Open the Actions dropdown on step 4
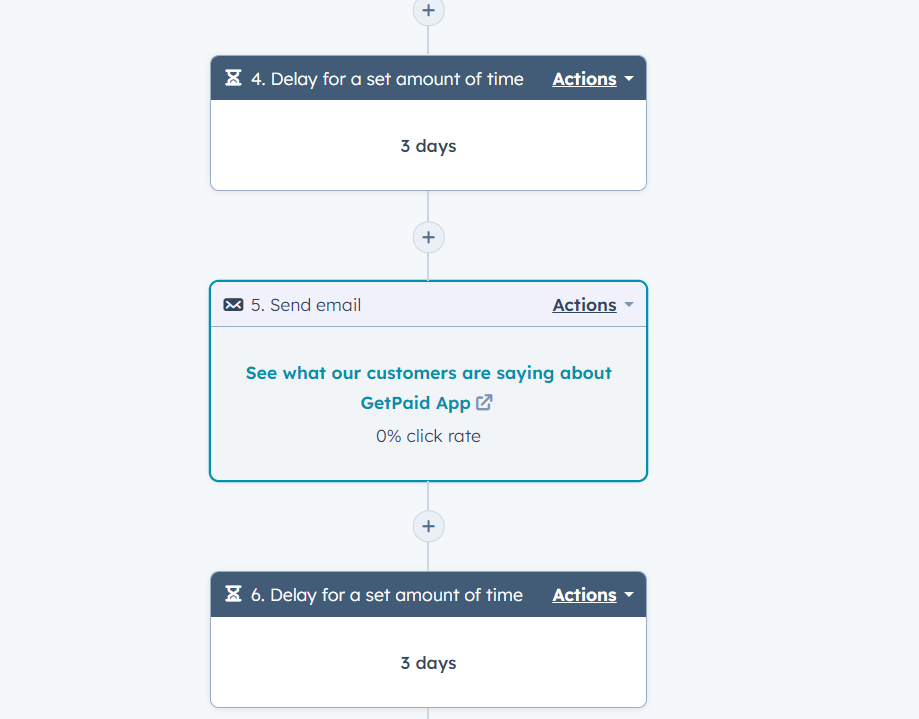This screenshot has width=919, height=719. (x=584, y=78)
